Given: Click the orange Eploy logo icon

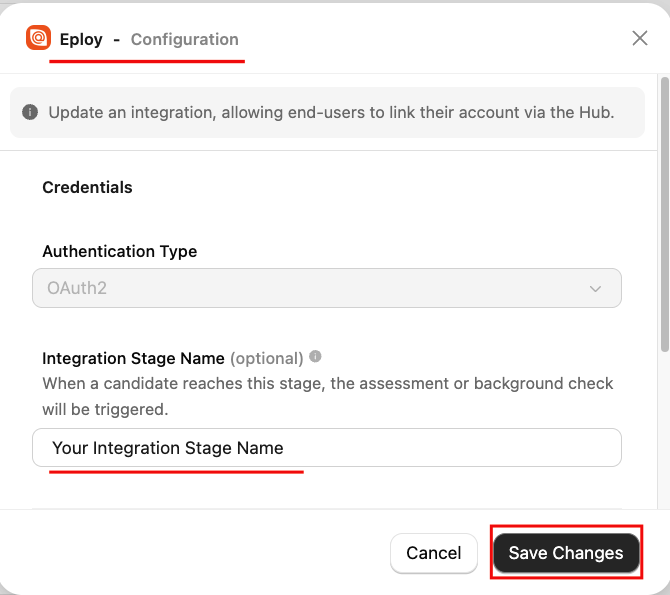Looking at the screenshot, I should click(38, 38).
